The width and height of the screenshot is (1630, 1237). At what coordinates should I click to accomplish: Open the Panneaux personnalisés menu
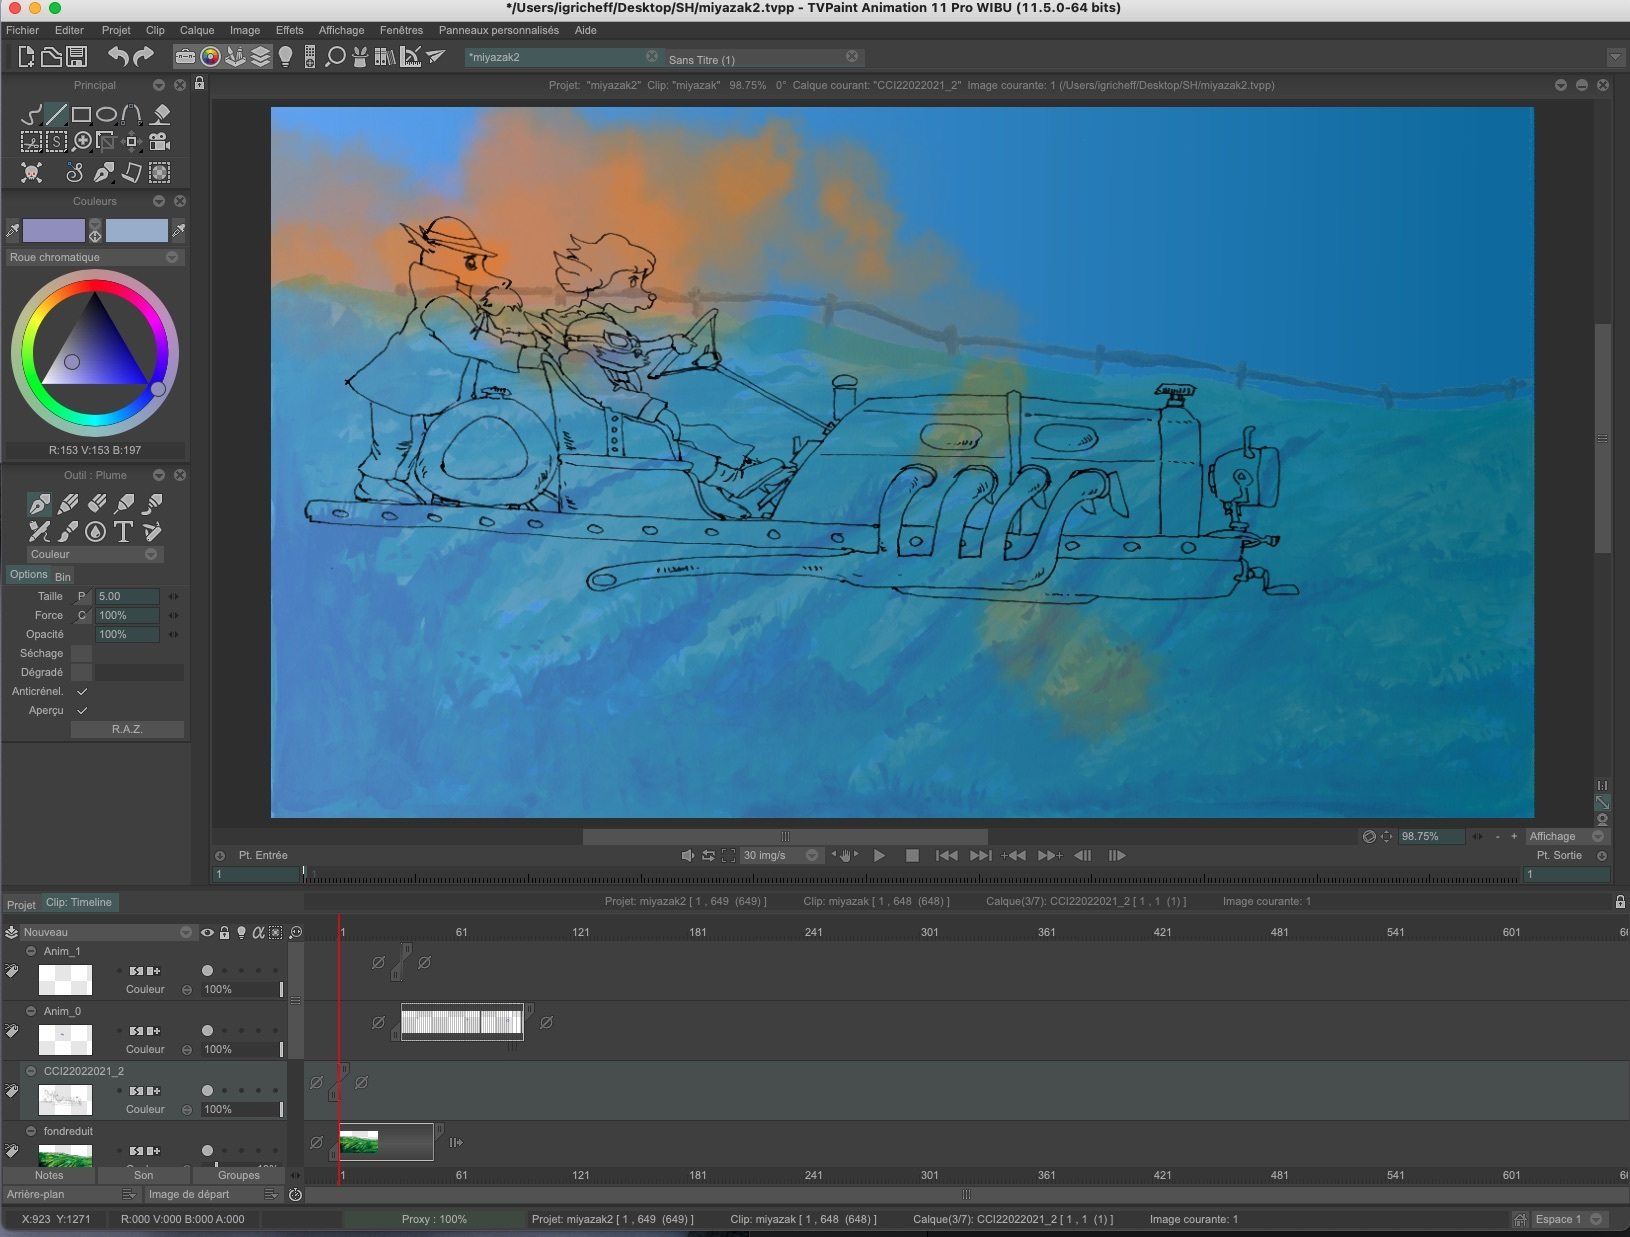pyautogui.click(x=499, y=30)
